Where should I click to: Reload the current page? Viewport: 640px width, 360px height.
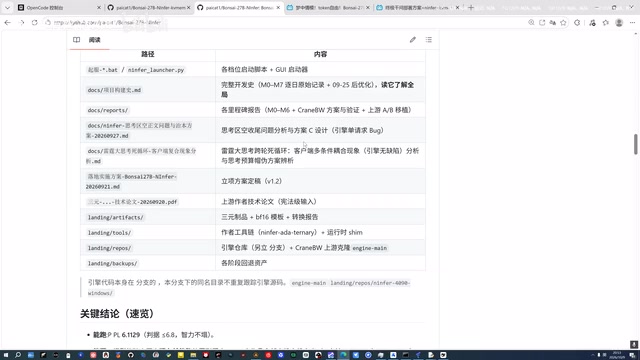pyautogui.click(x=35, y=22)
